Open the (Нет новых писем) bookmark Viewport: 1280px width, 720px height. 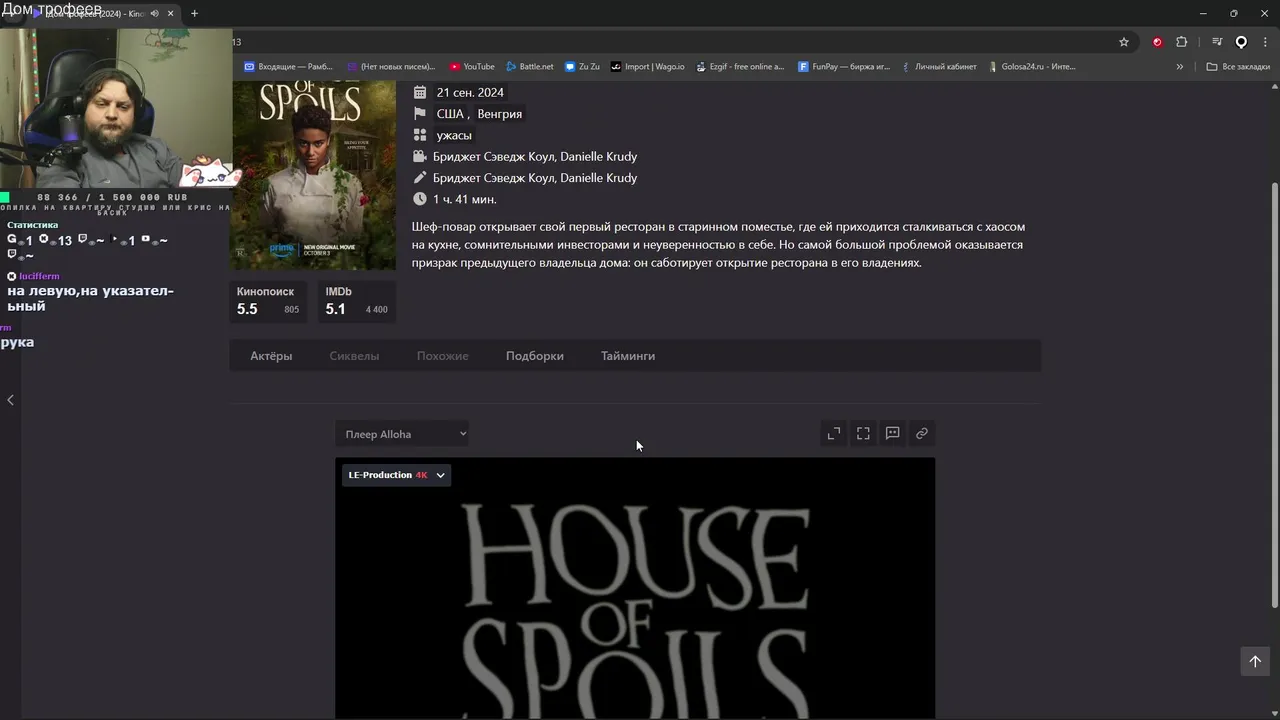tap(391, 67)
